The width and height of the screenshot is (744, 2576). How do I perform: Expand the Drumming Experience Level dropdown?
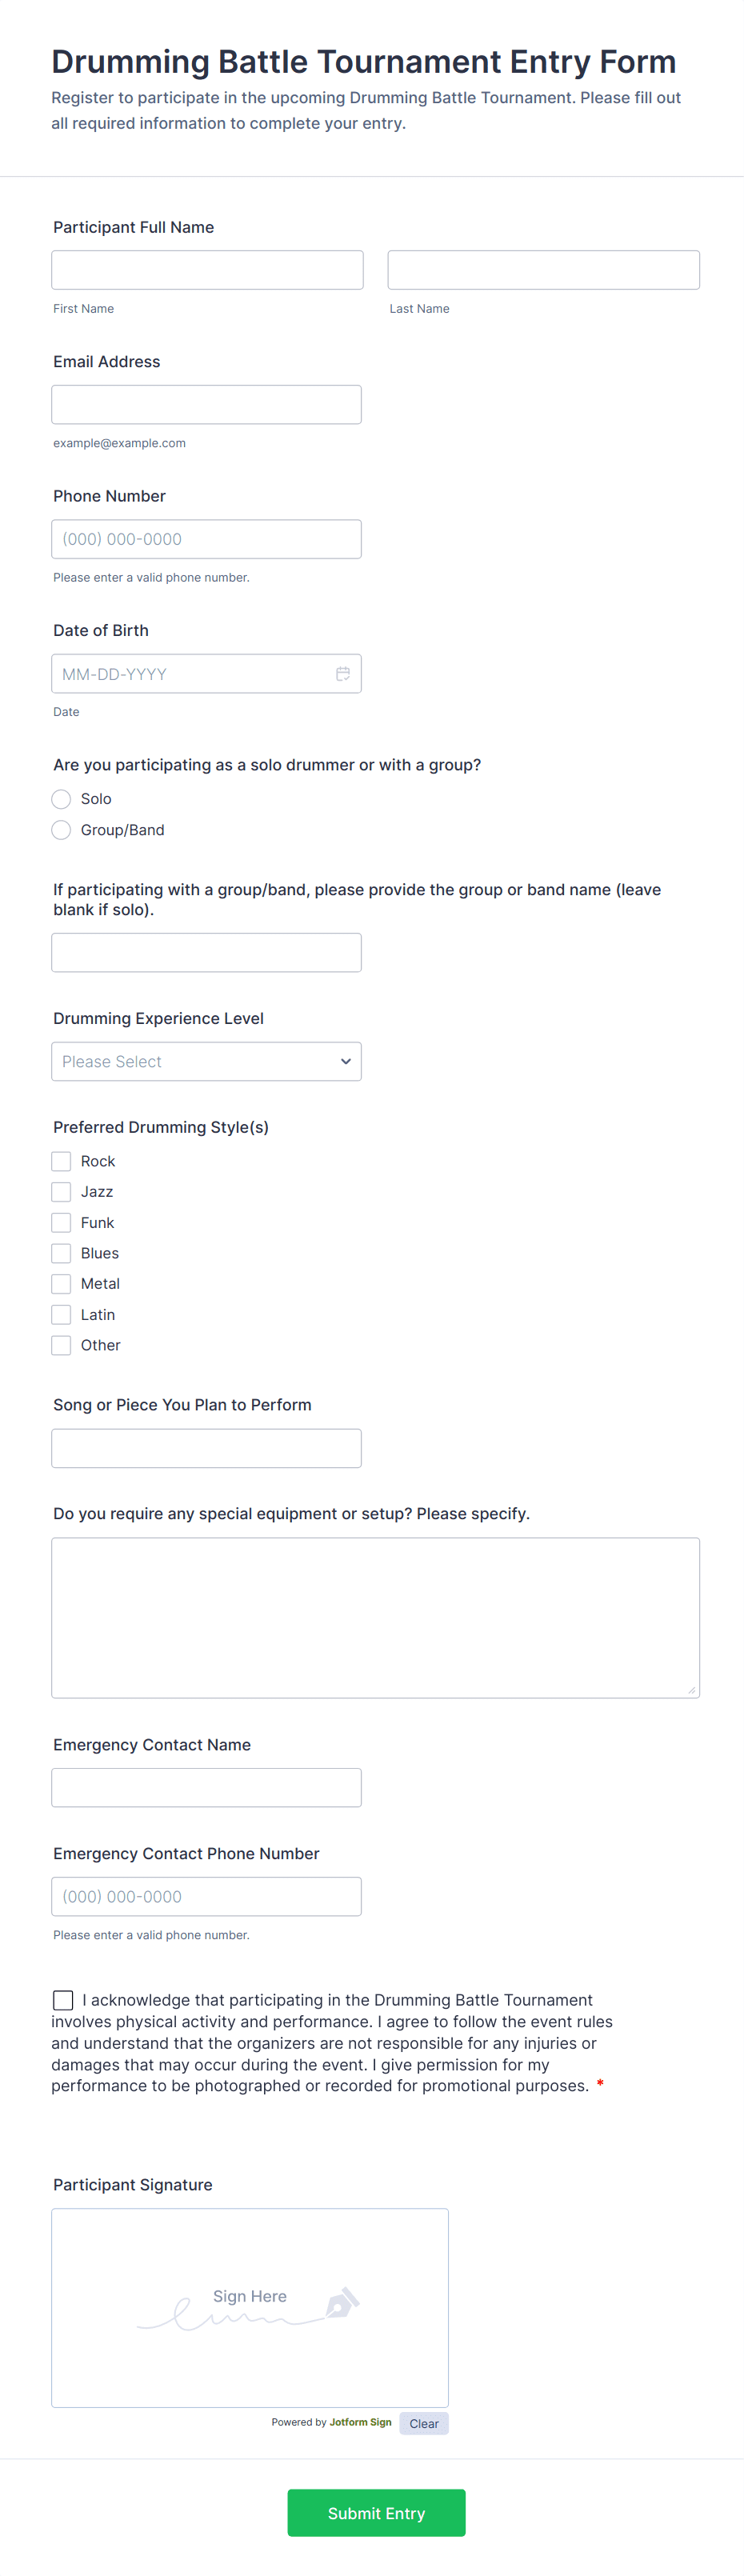(206, 1062)
